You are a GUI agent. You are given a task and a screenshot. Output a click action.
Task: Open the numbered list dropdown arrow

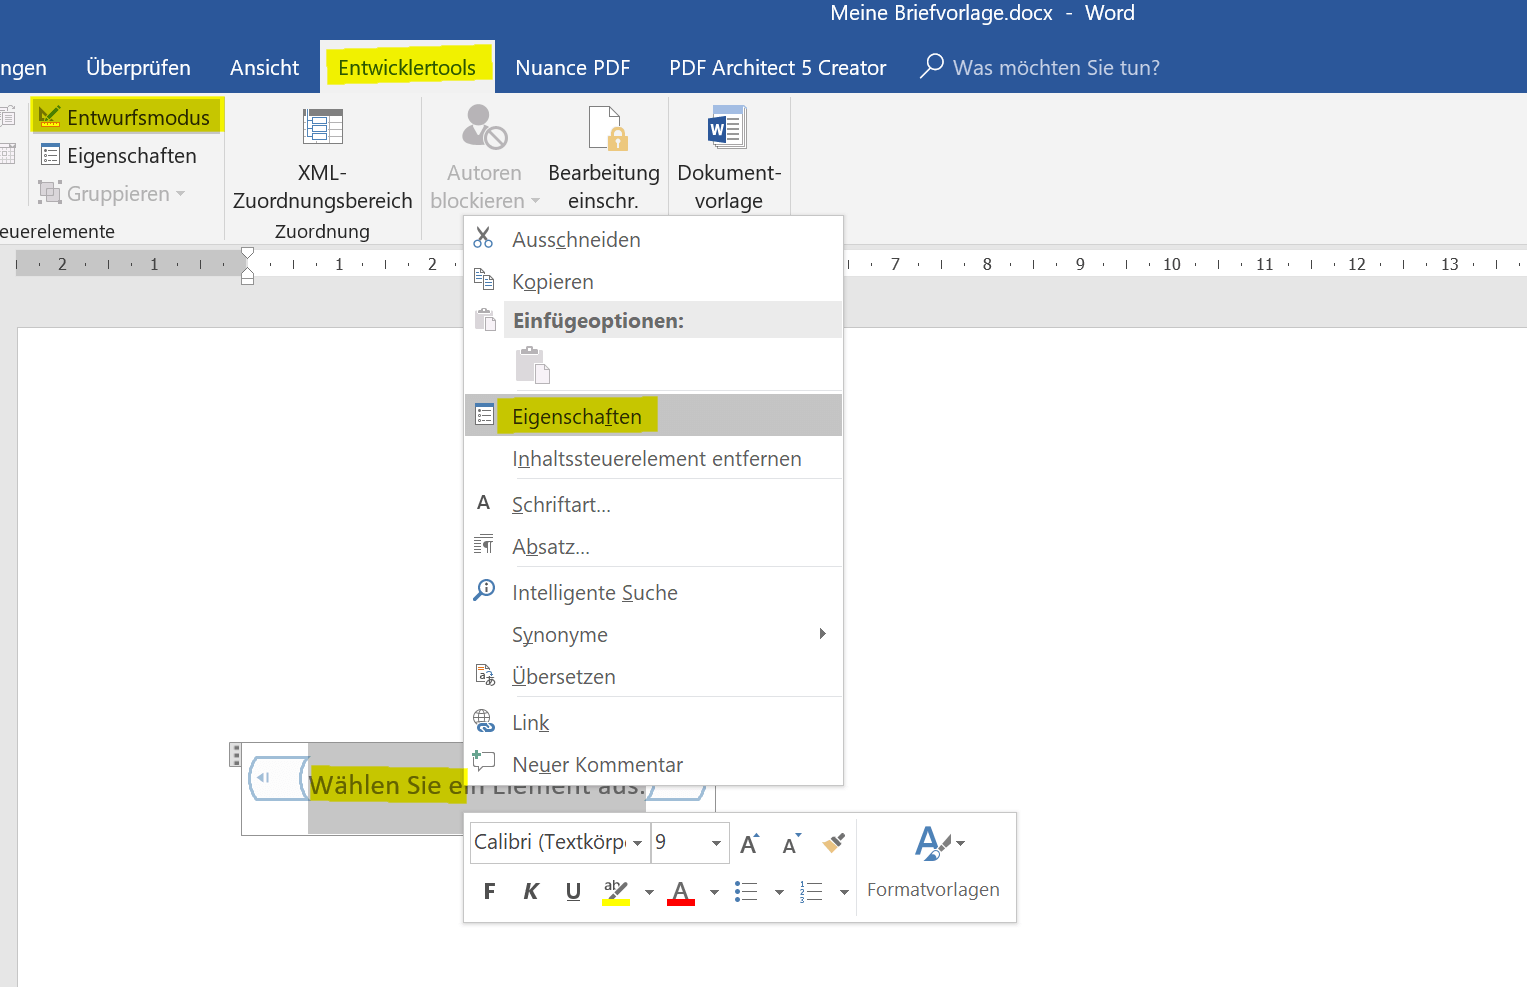pyautogui.click(x=844, y=892)
